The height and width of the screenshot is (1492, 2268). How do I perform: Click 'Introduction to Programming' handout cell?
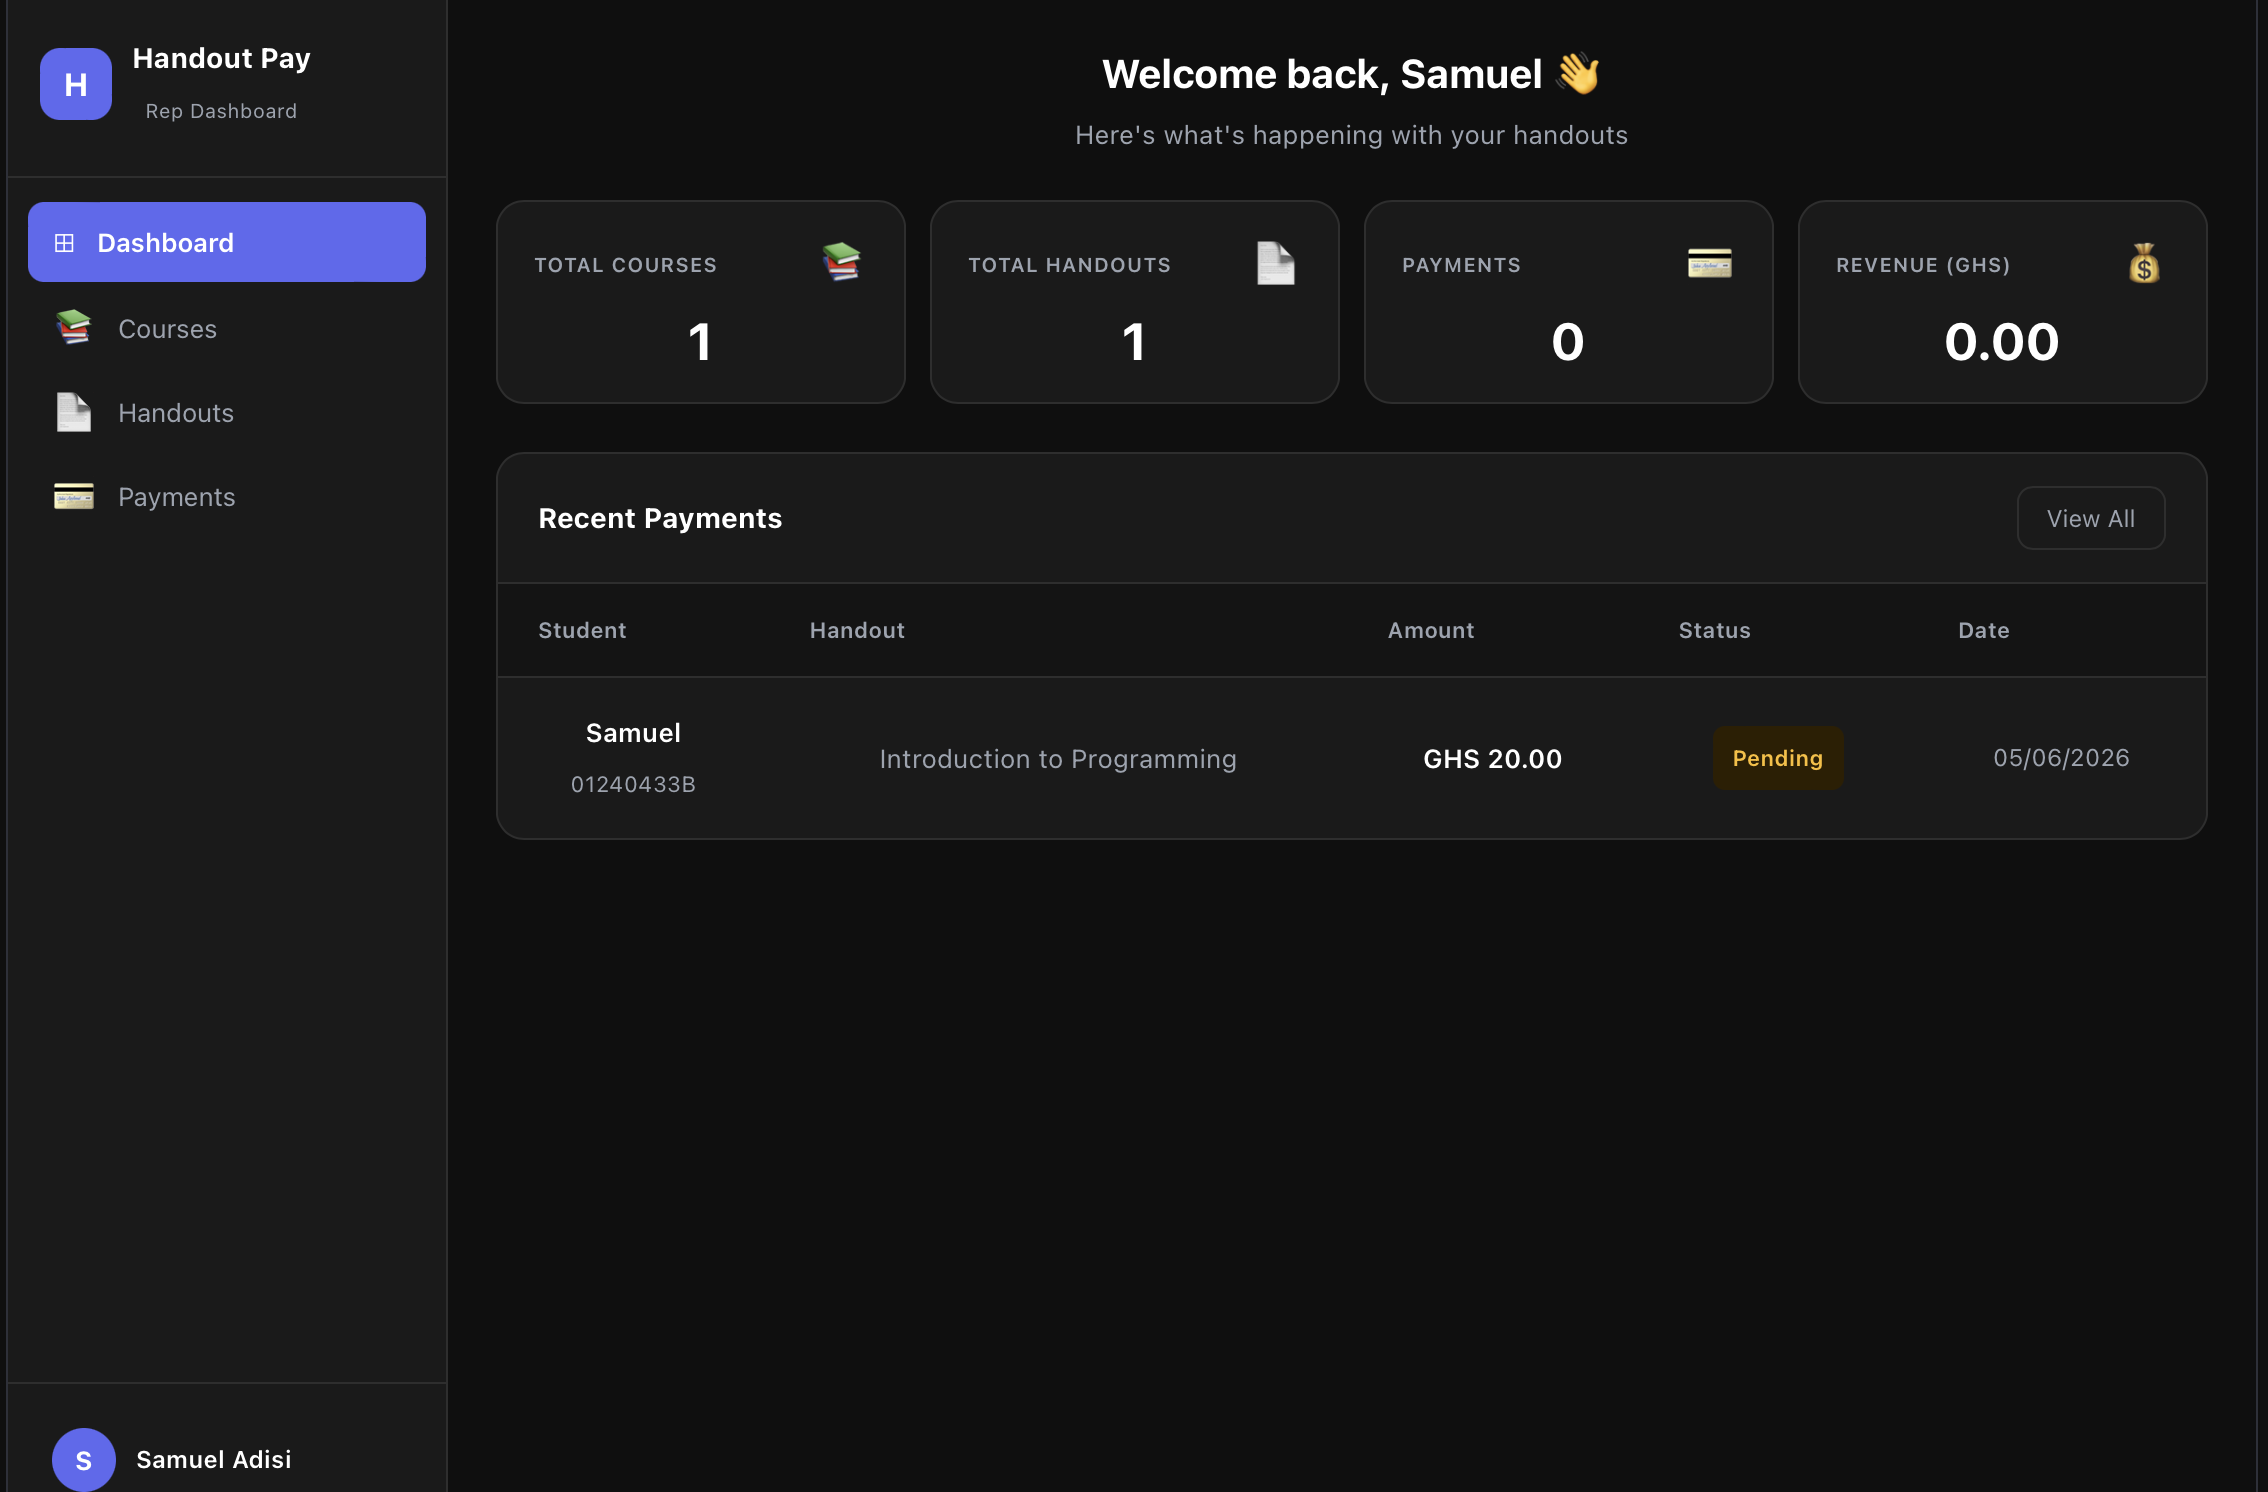[1058, 759]
